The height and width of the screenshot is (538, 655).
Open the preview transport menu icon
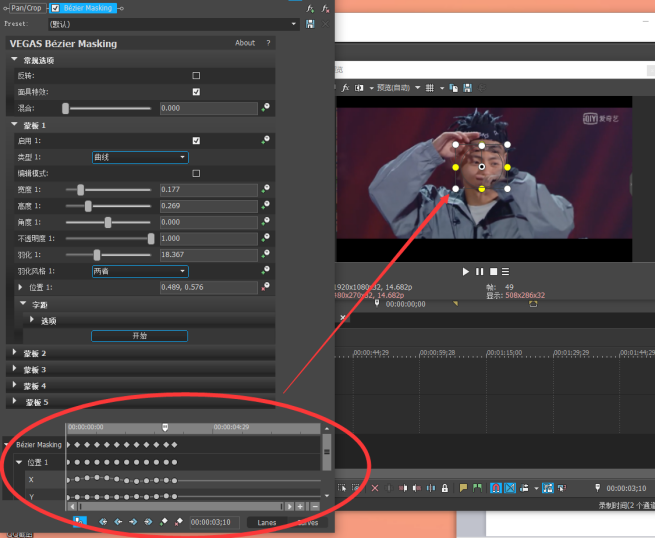point(505,272)
